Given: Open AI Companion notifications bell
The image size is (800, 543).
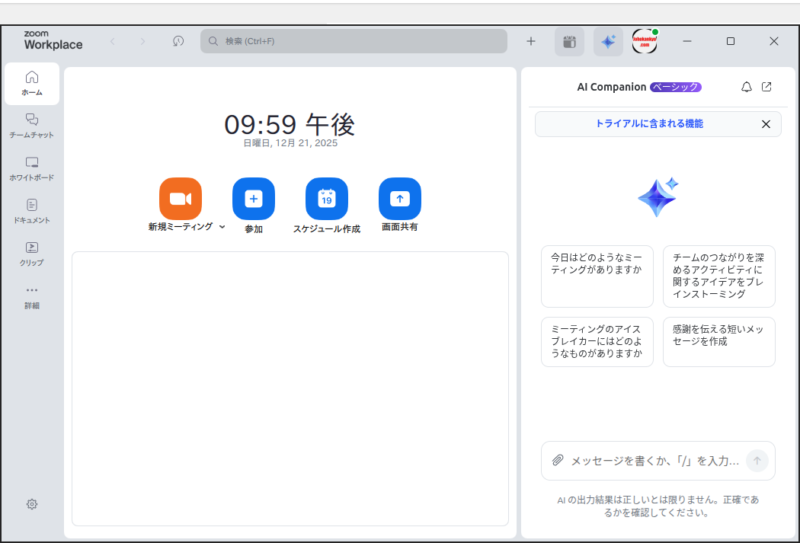Looking at the screenshot, I should click(746, 87).
